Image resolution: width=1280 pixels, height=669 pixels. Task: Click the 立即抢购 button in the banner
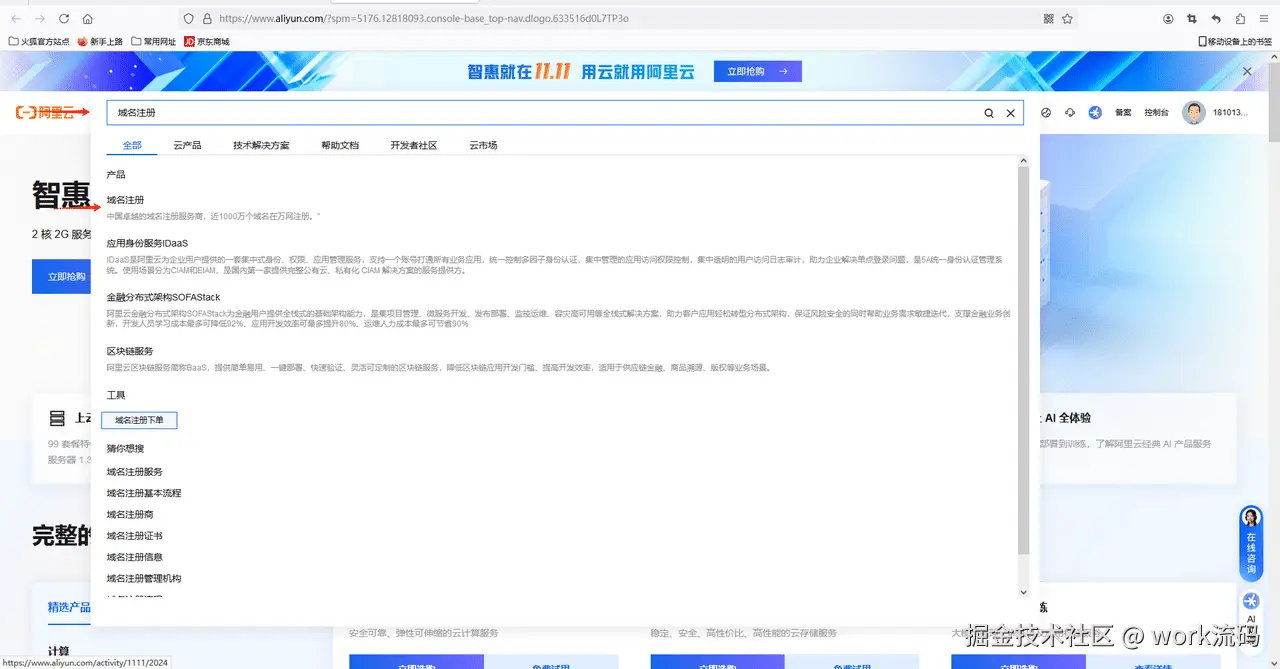tap(757, 71)
